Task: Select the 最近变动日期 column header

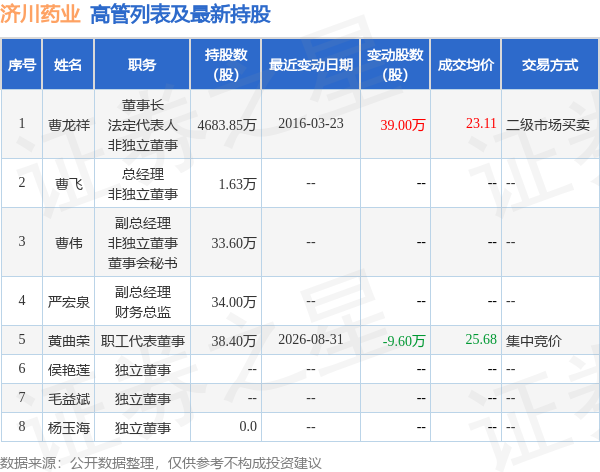Action: 311,65
